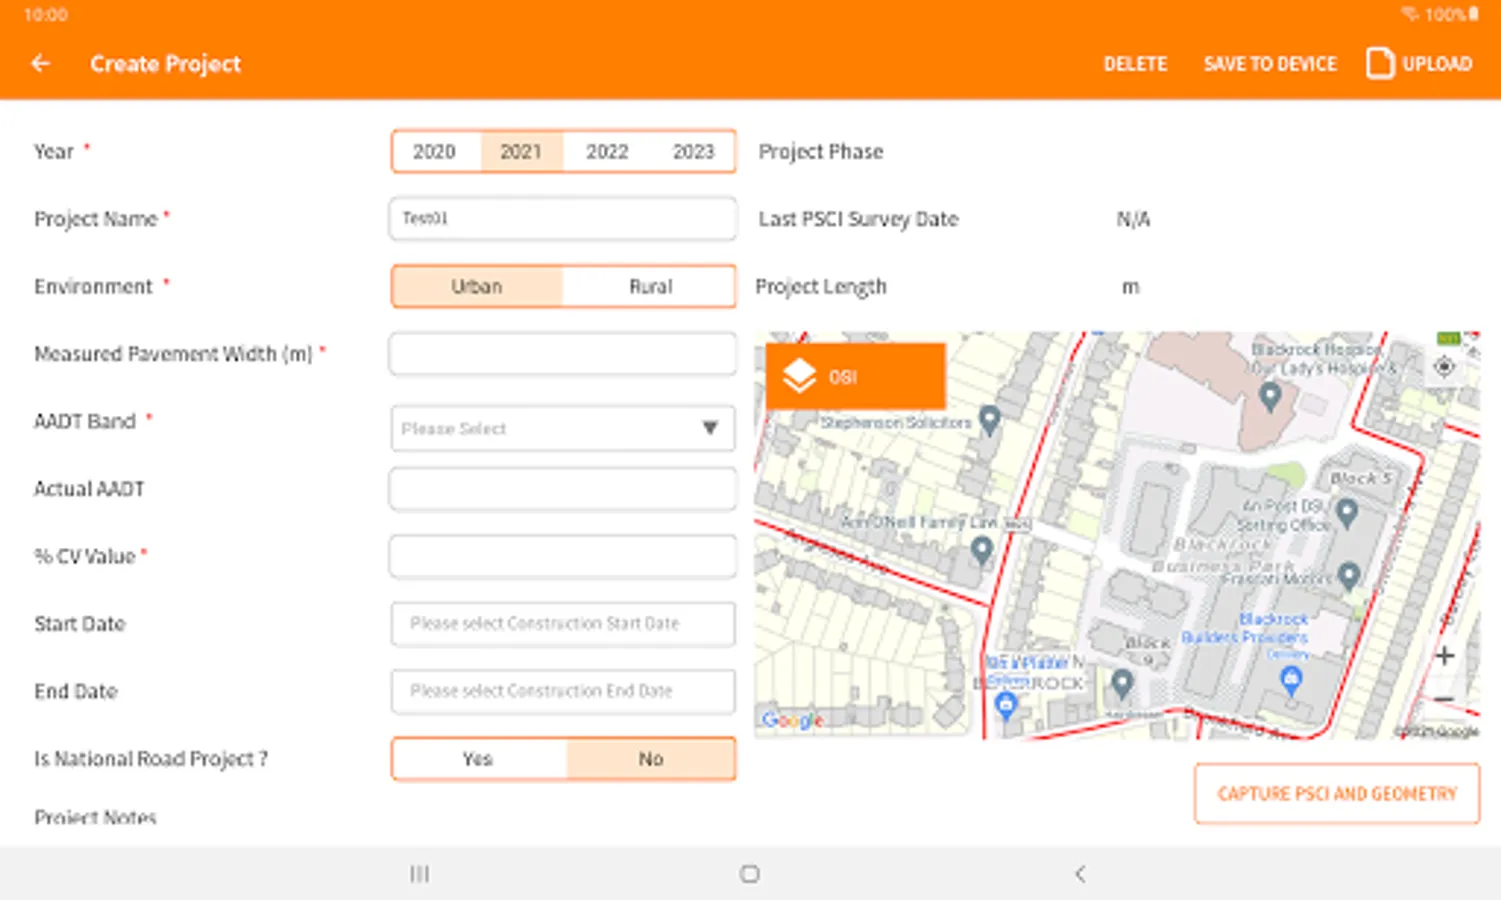Open the Upload document icon in toolbar
The height and width of the screenshot is (900, 1501).
(x=1379, y=63)
